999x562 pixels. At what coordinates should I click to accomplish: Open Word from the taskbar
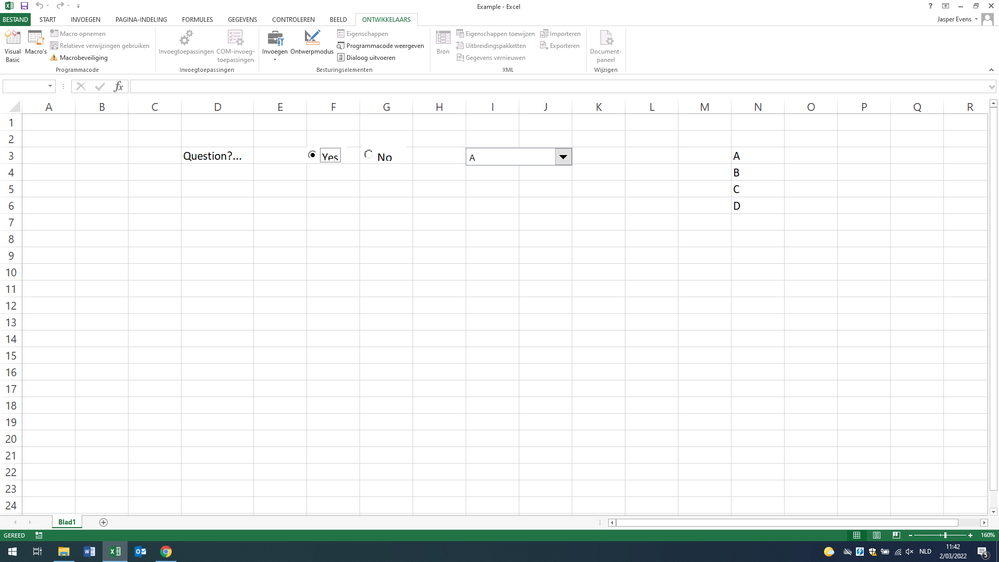coord(89,551)
